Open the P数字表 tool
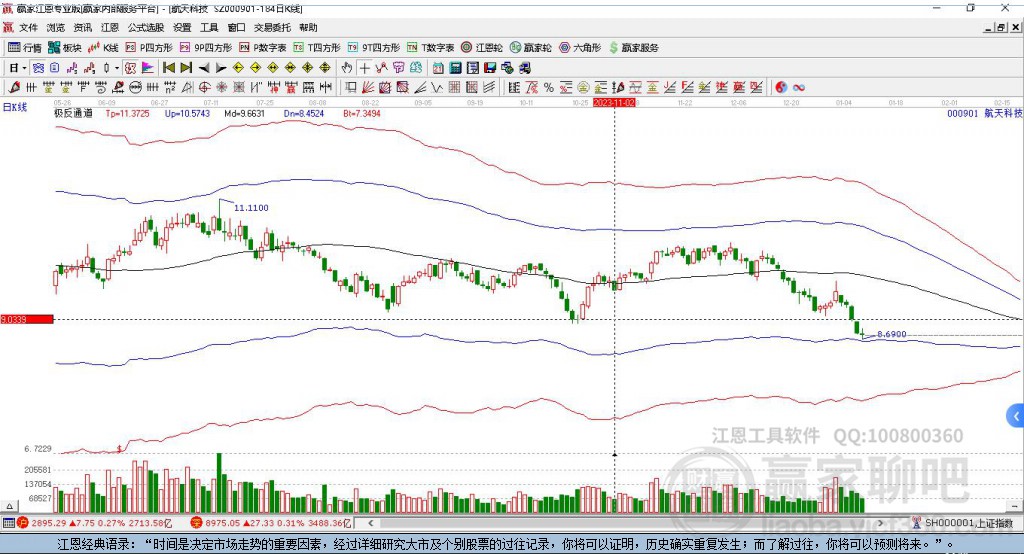The width and height of the screenshot is (1024, 554). [x=263, y=48]
